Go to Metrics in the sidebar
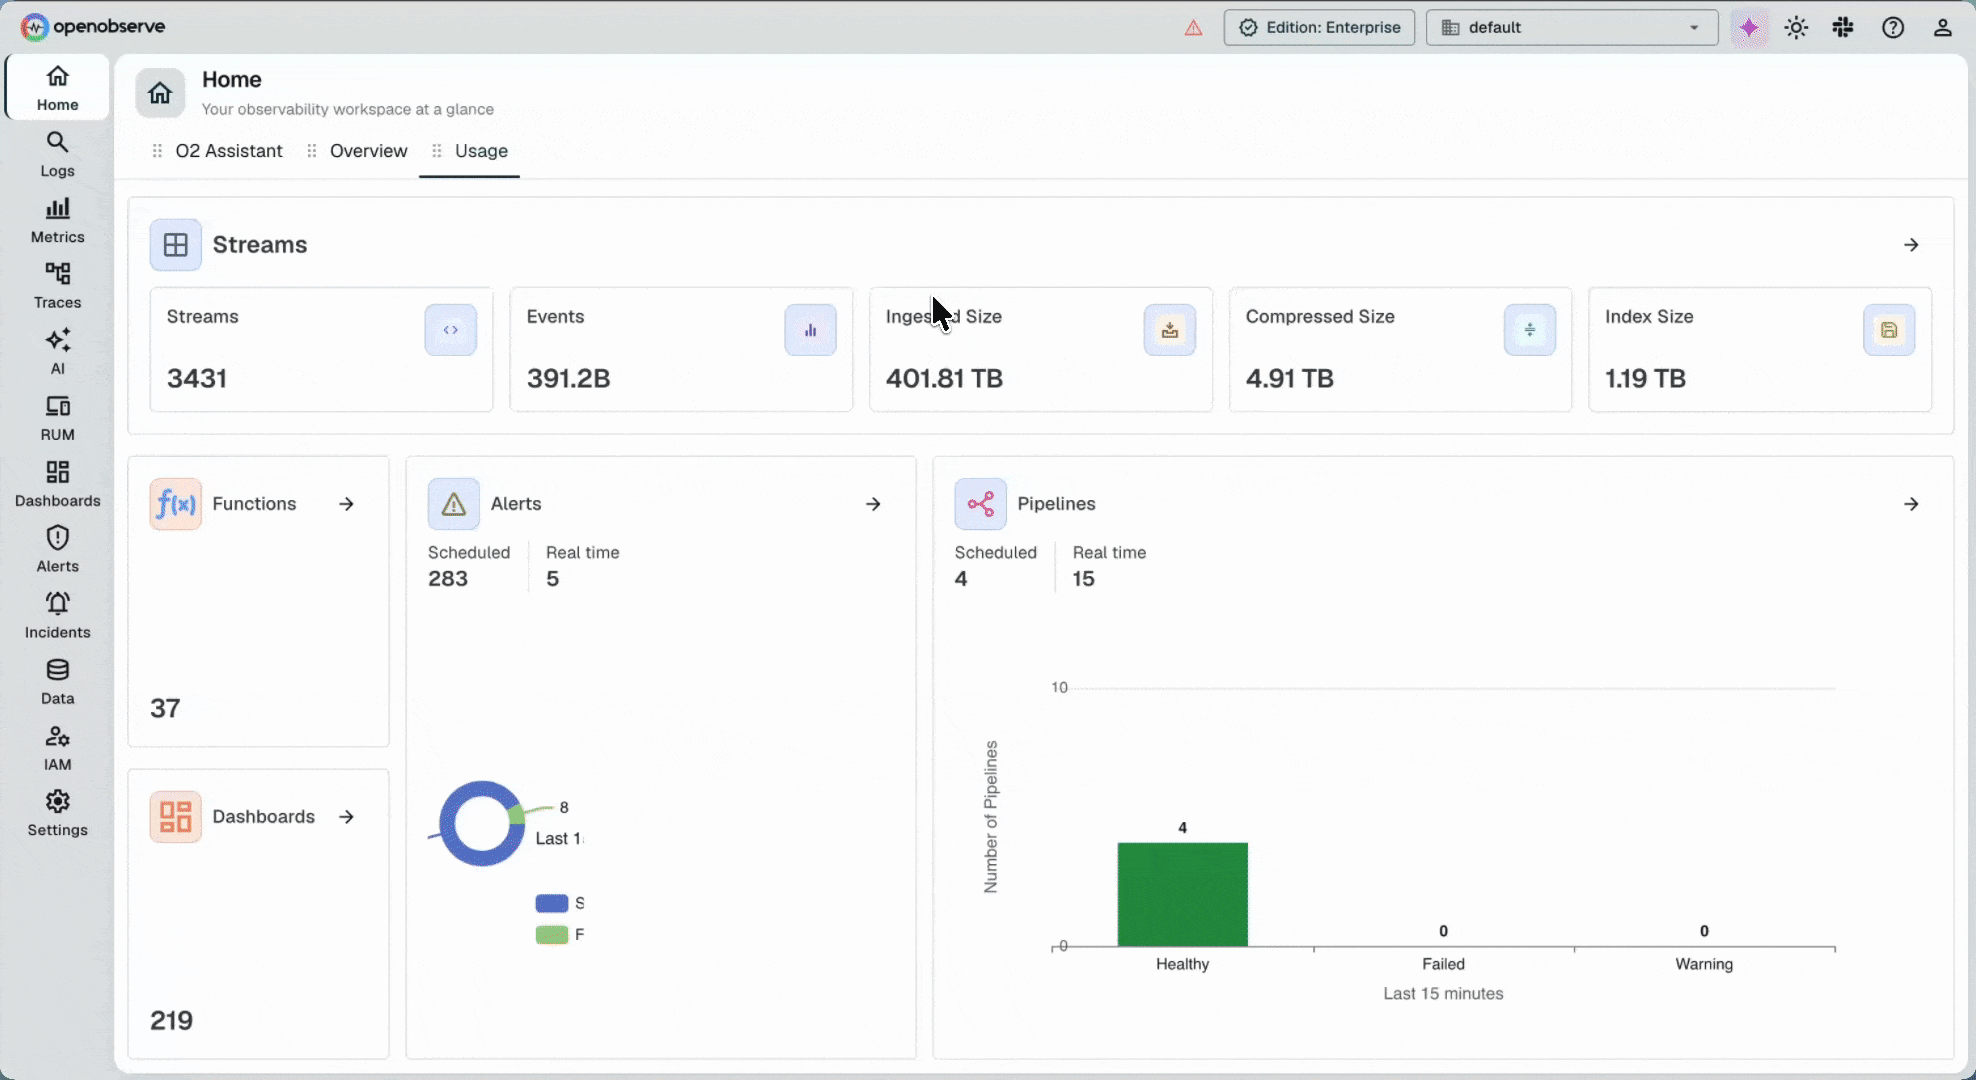 point(57,220)
